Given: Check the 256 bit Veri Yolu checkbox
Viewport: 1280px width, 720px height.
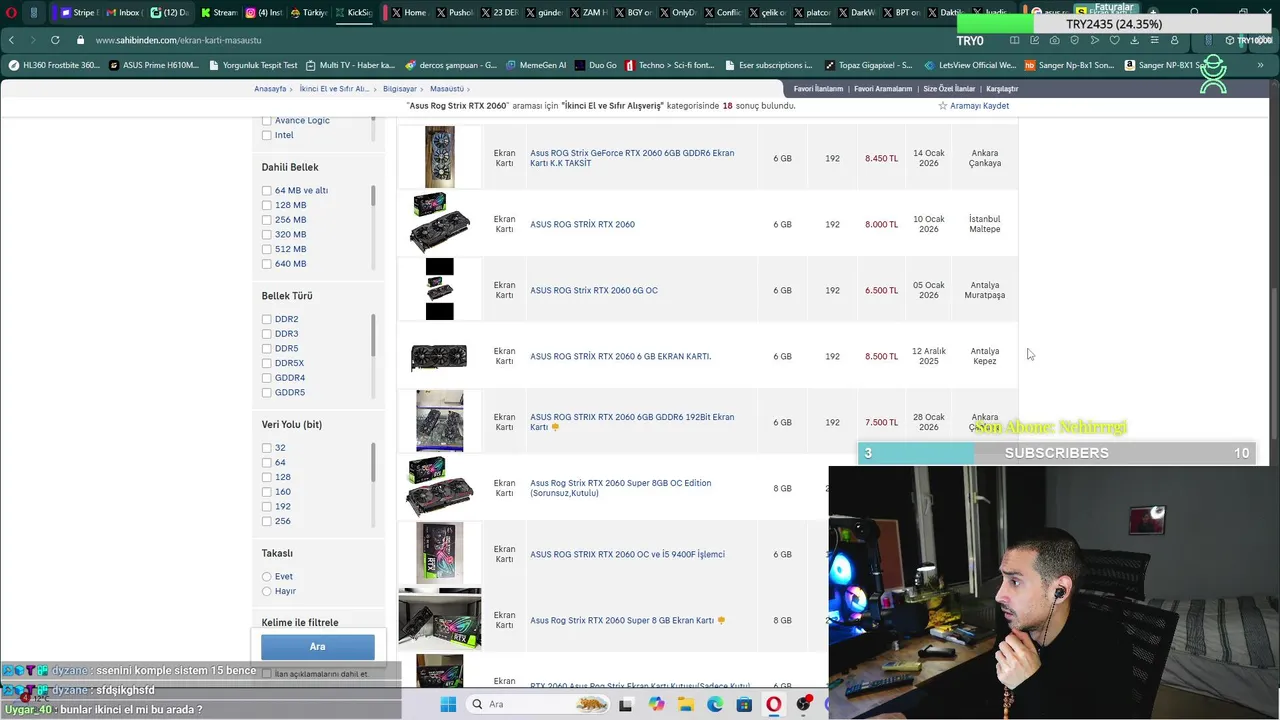Looking at the screenshot, I should tap(267, 521).
